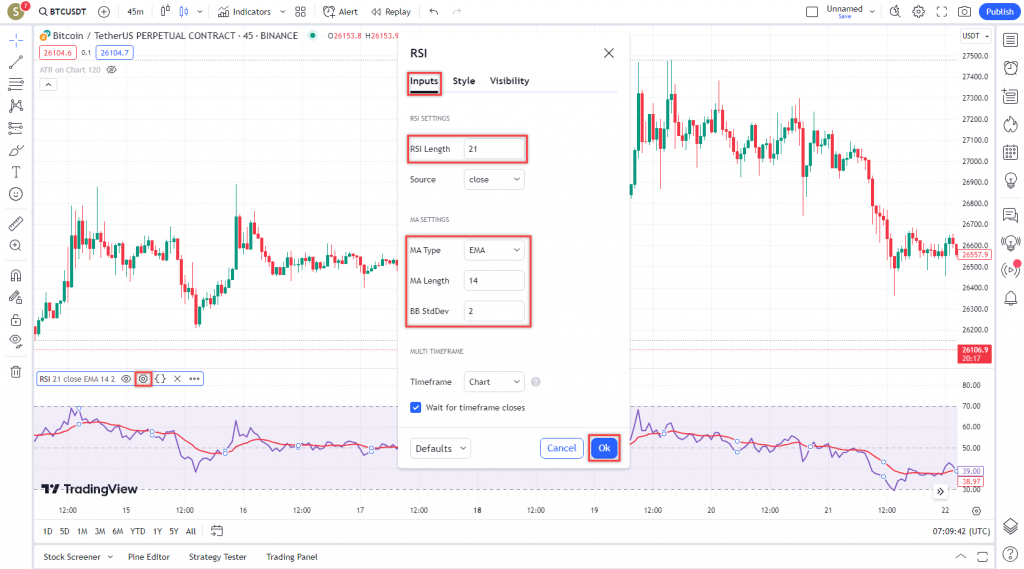Toggle lock all drawing tools
The height and width of the screenshot is (569, 1024).
(x=16, y=319)
